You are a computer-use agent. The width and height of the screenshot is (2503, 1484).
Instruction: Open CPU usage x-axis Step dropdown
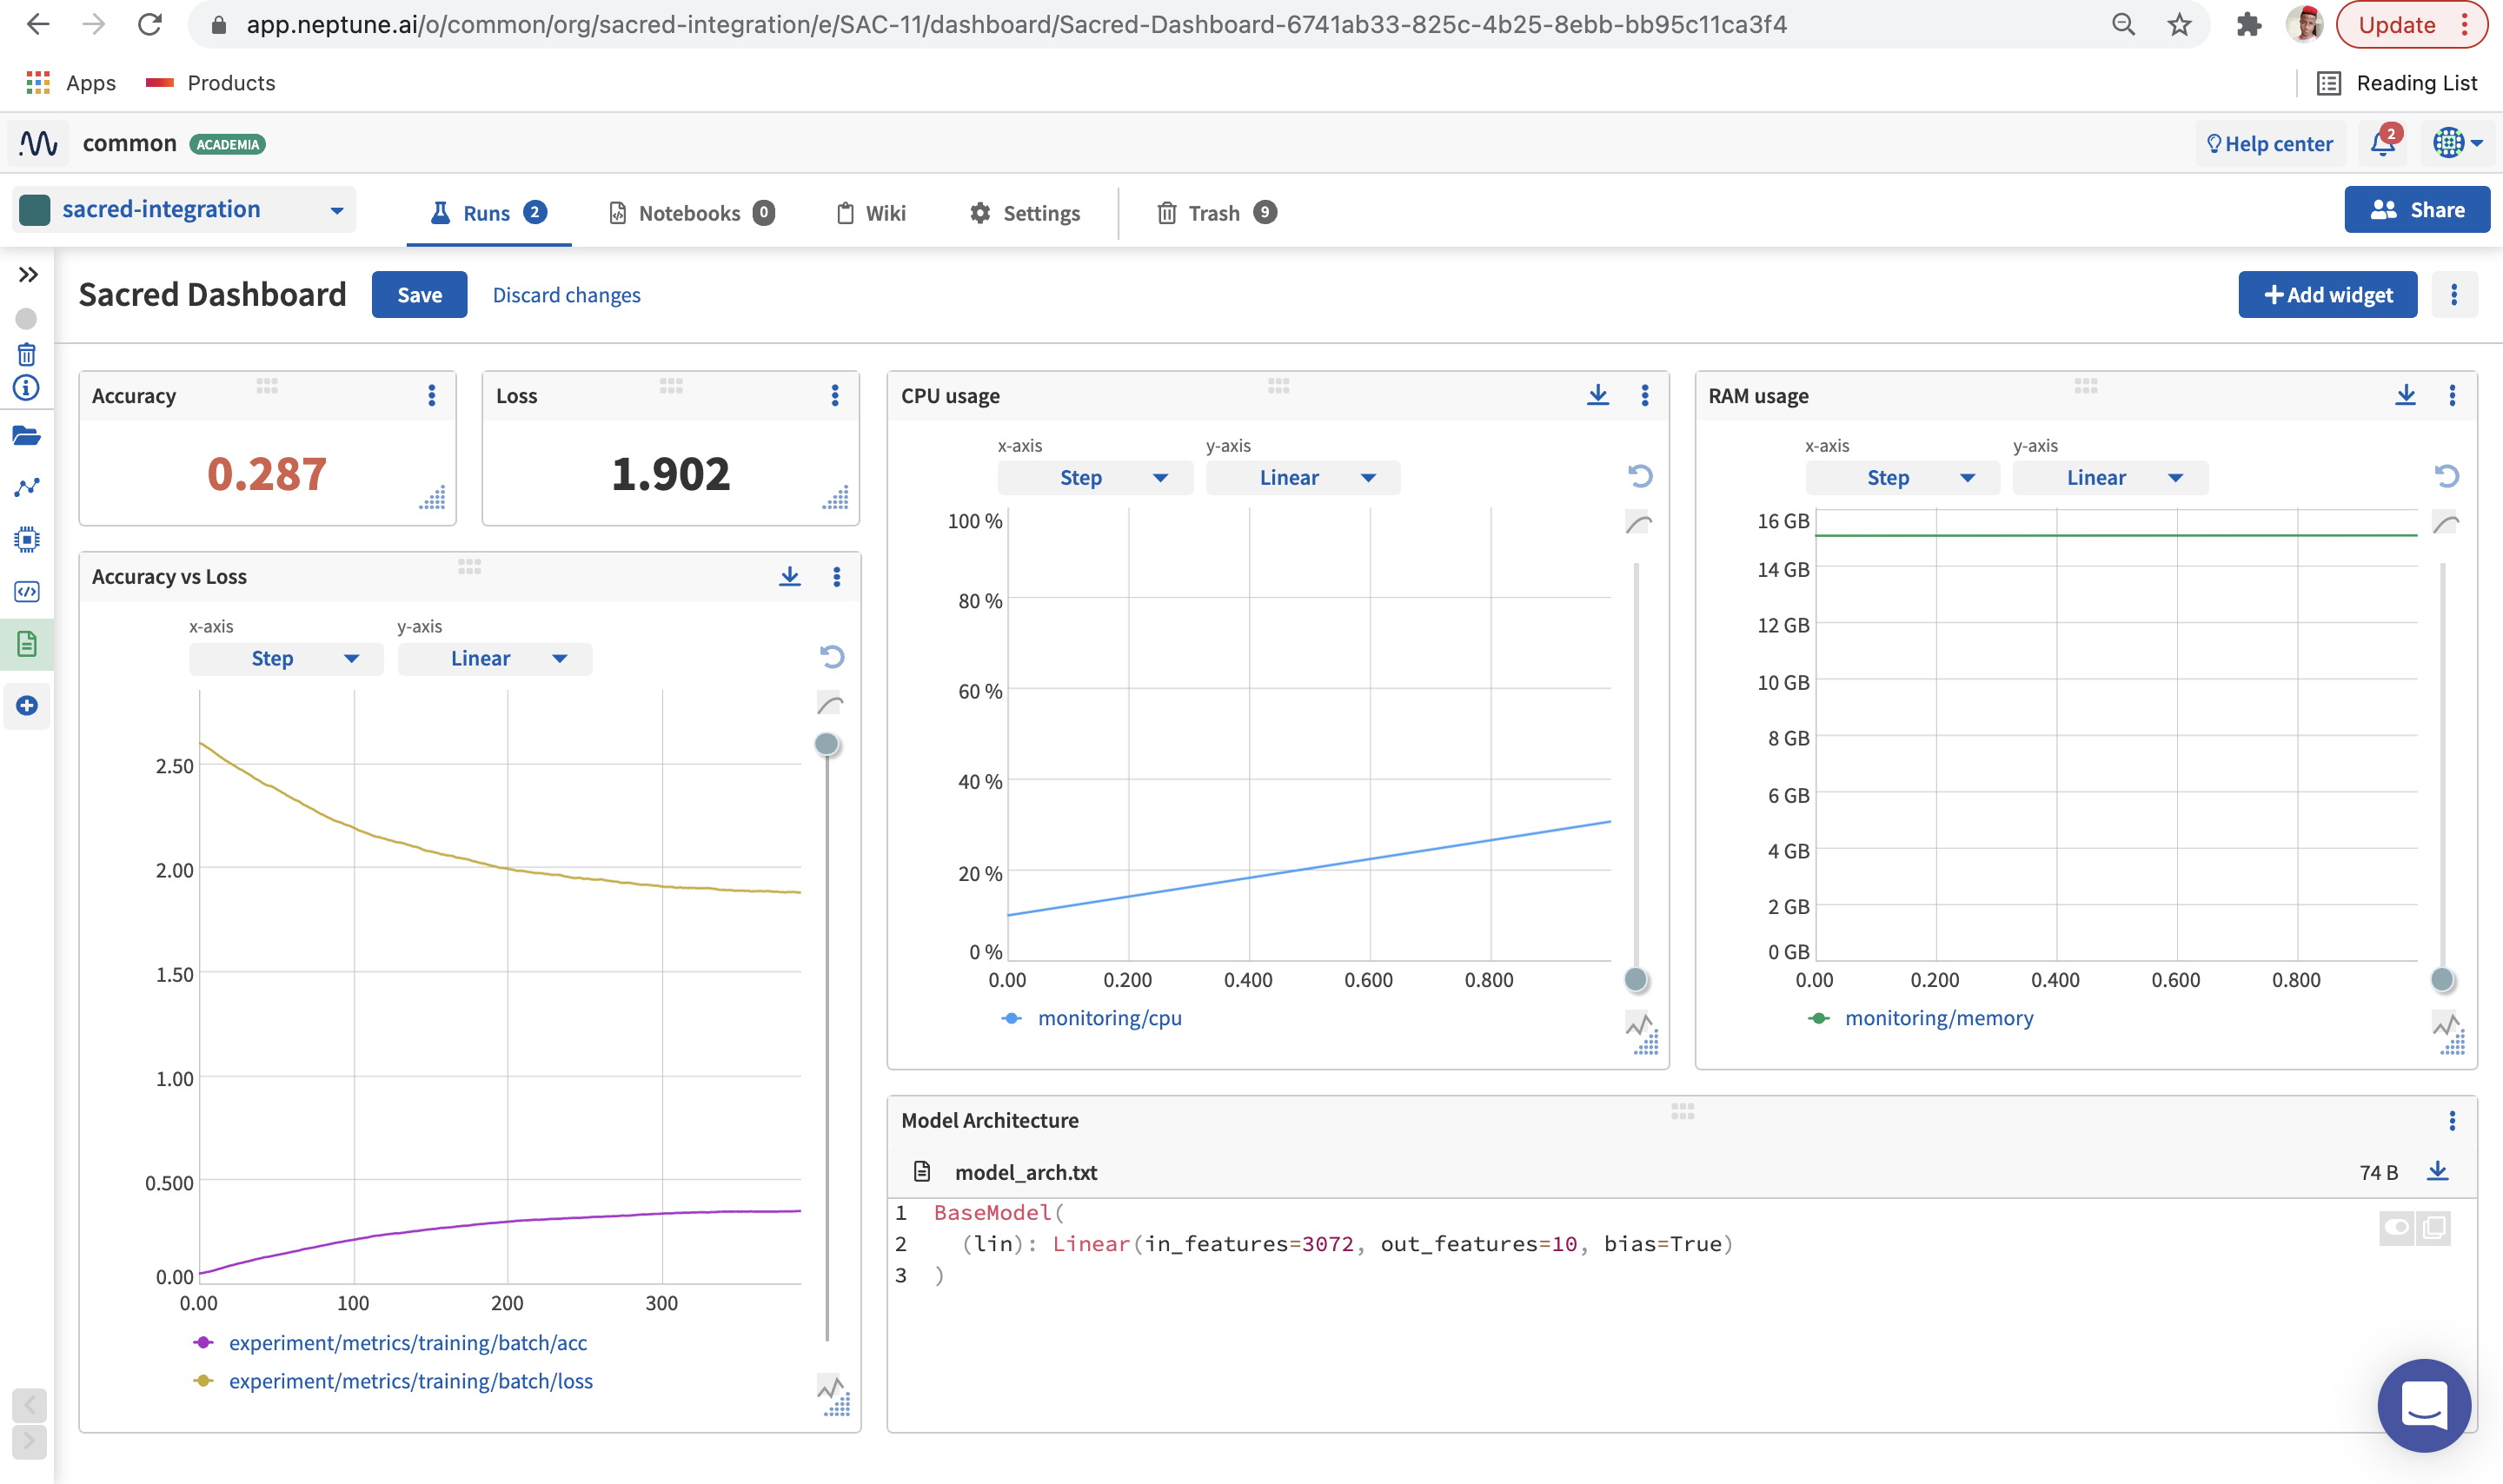coord(1095,478)
